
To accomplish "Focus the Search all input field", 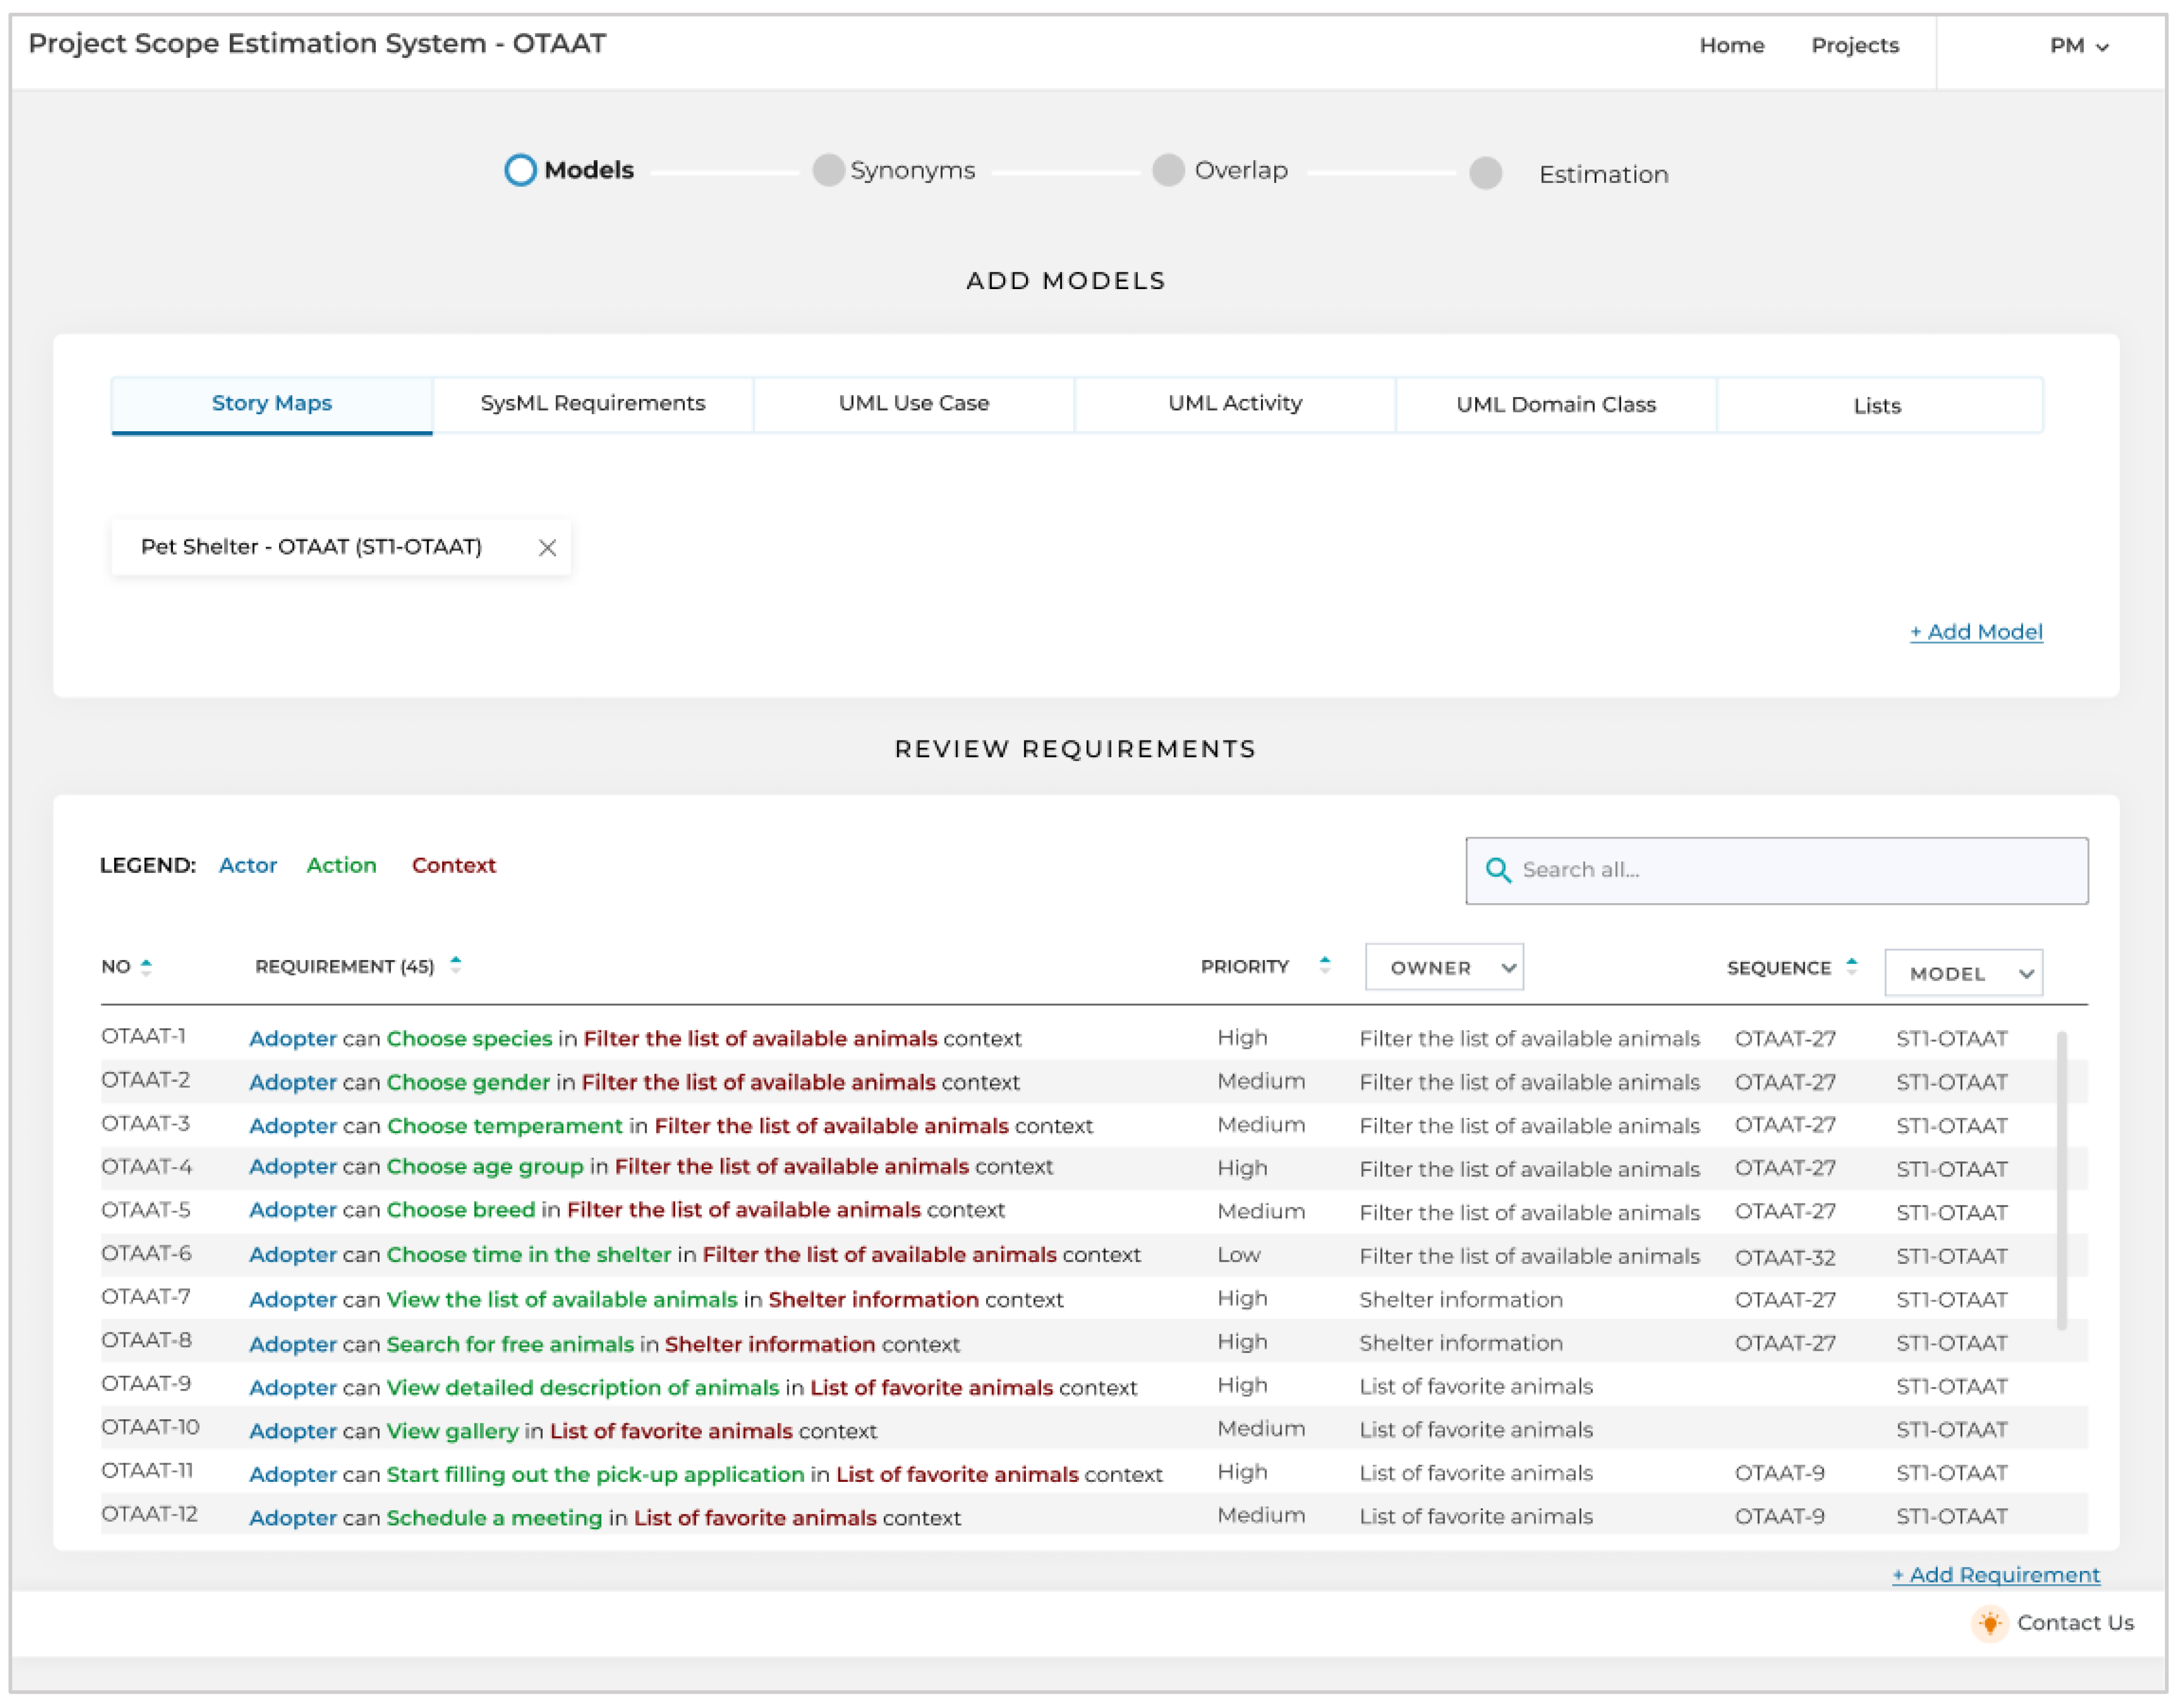I will click(1790, 870).
